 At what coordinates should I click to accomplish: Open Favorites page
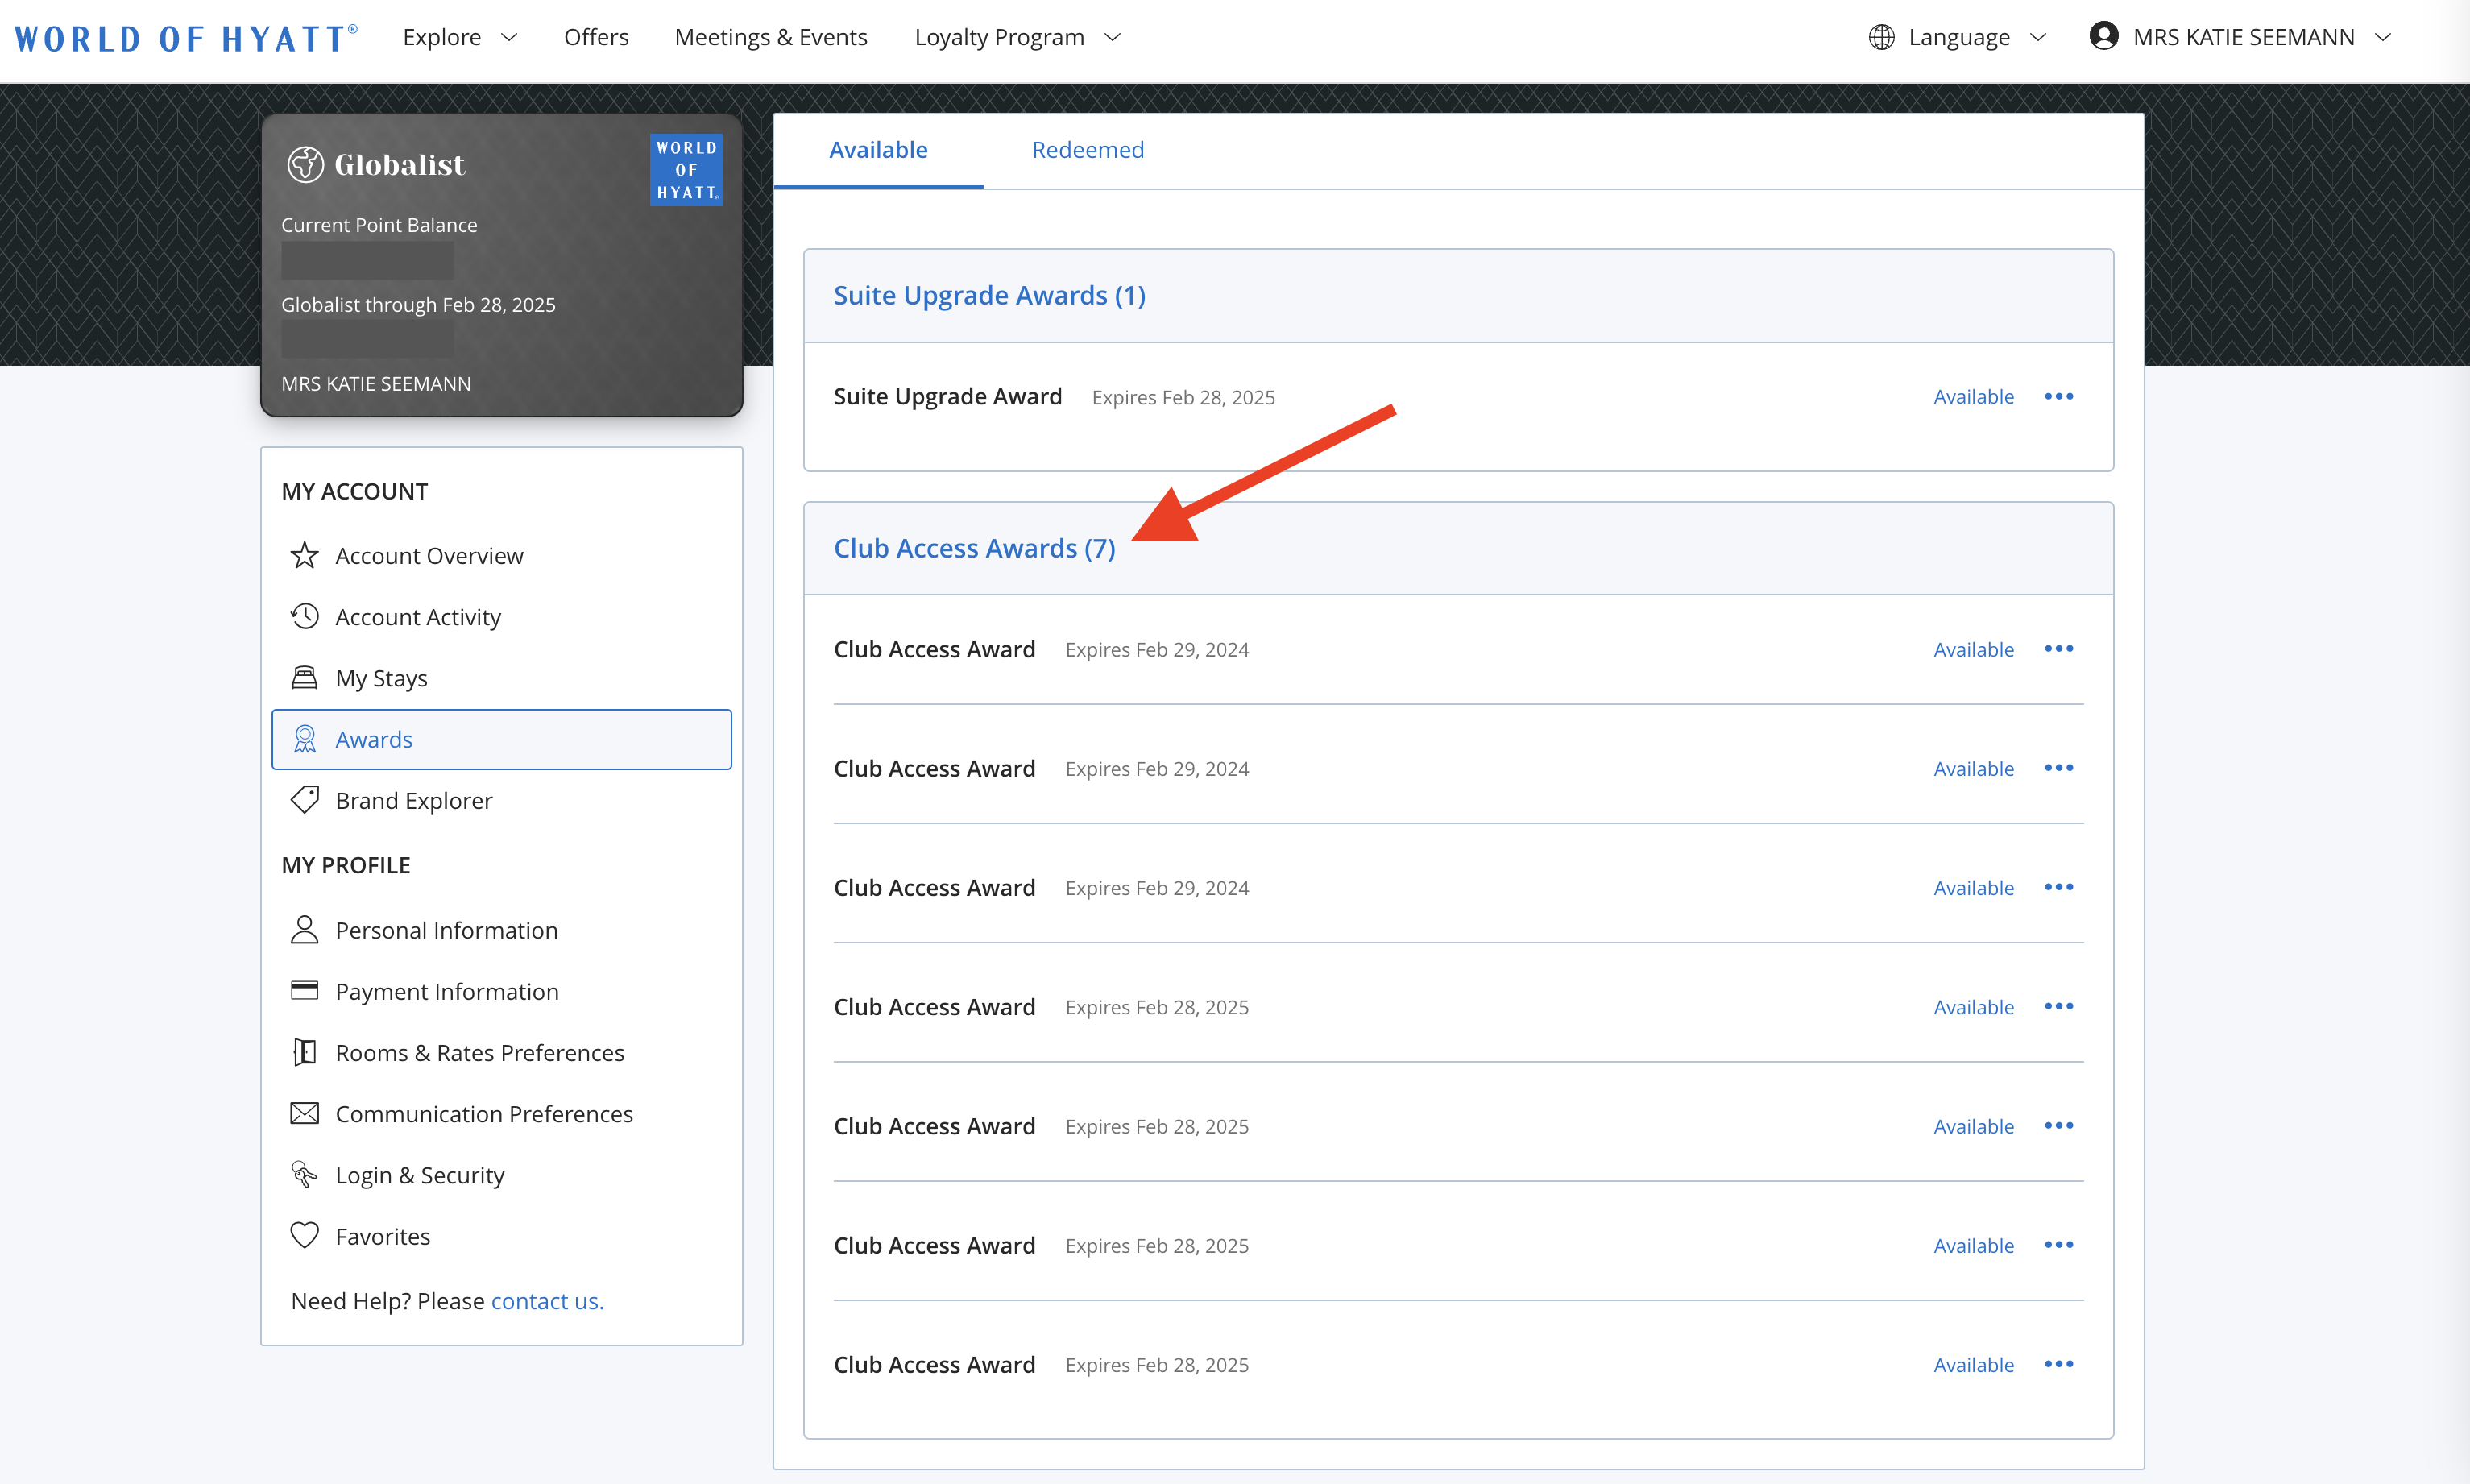[x=383, y=1236]
